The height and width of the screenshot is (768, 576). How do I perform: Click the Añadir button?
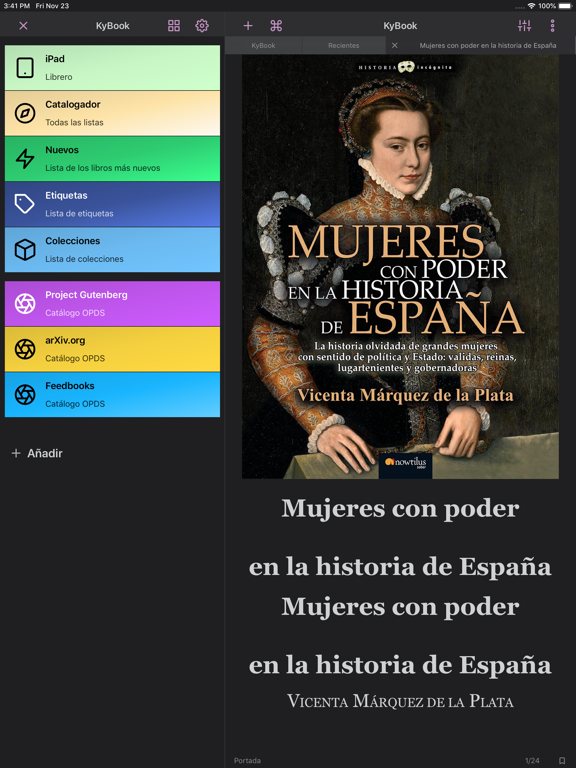tap(37, 453)
